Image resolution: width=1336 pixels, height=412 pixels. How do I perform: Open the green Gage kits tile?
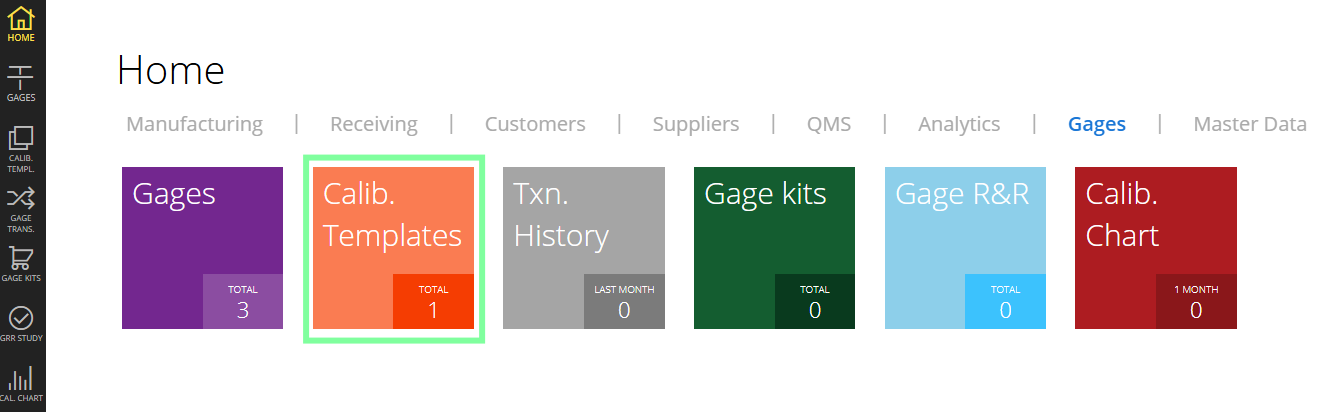pyautogui.click(x=775, y=247)
